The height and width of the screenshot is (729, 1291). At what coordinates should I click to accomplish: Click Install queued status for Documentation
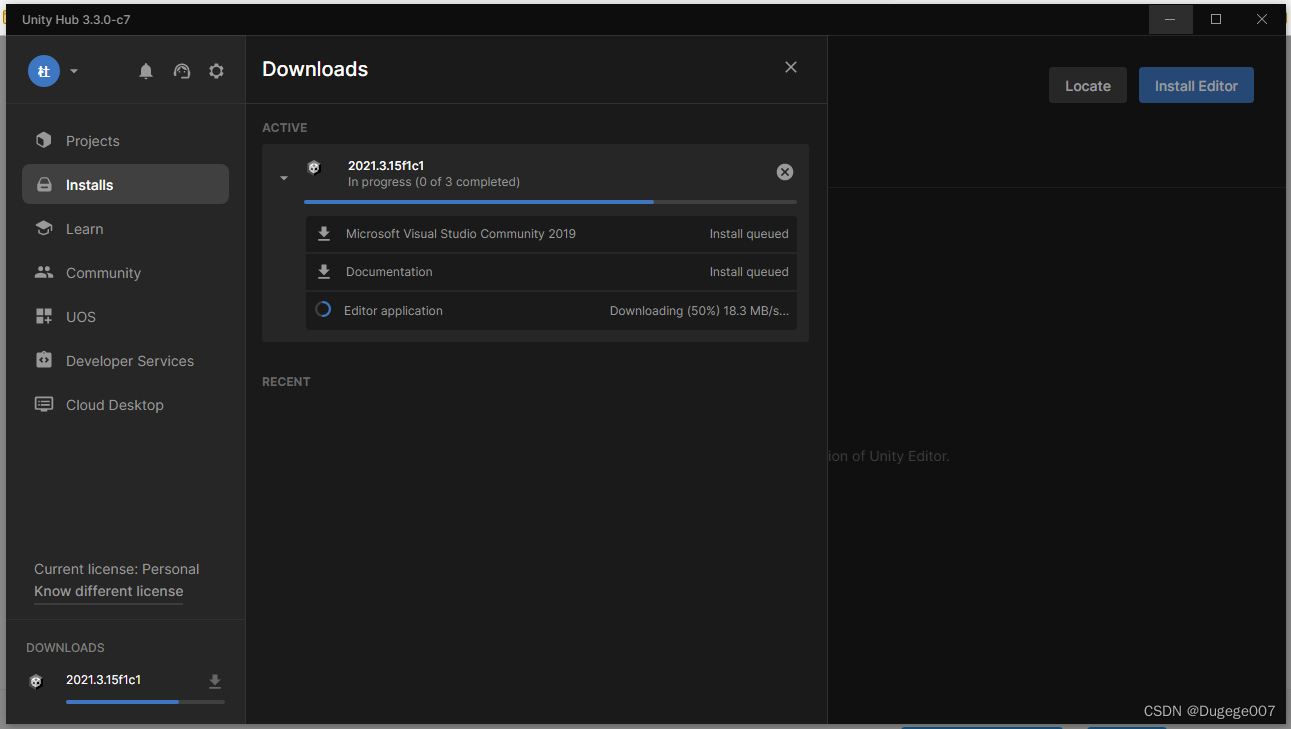click(x=749, y=272)
